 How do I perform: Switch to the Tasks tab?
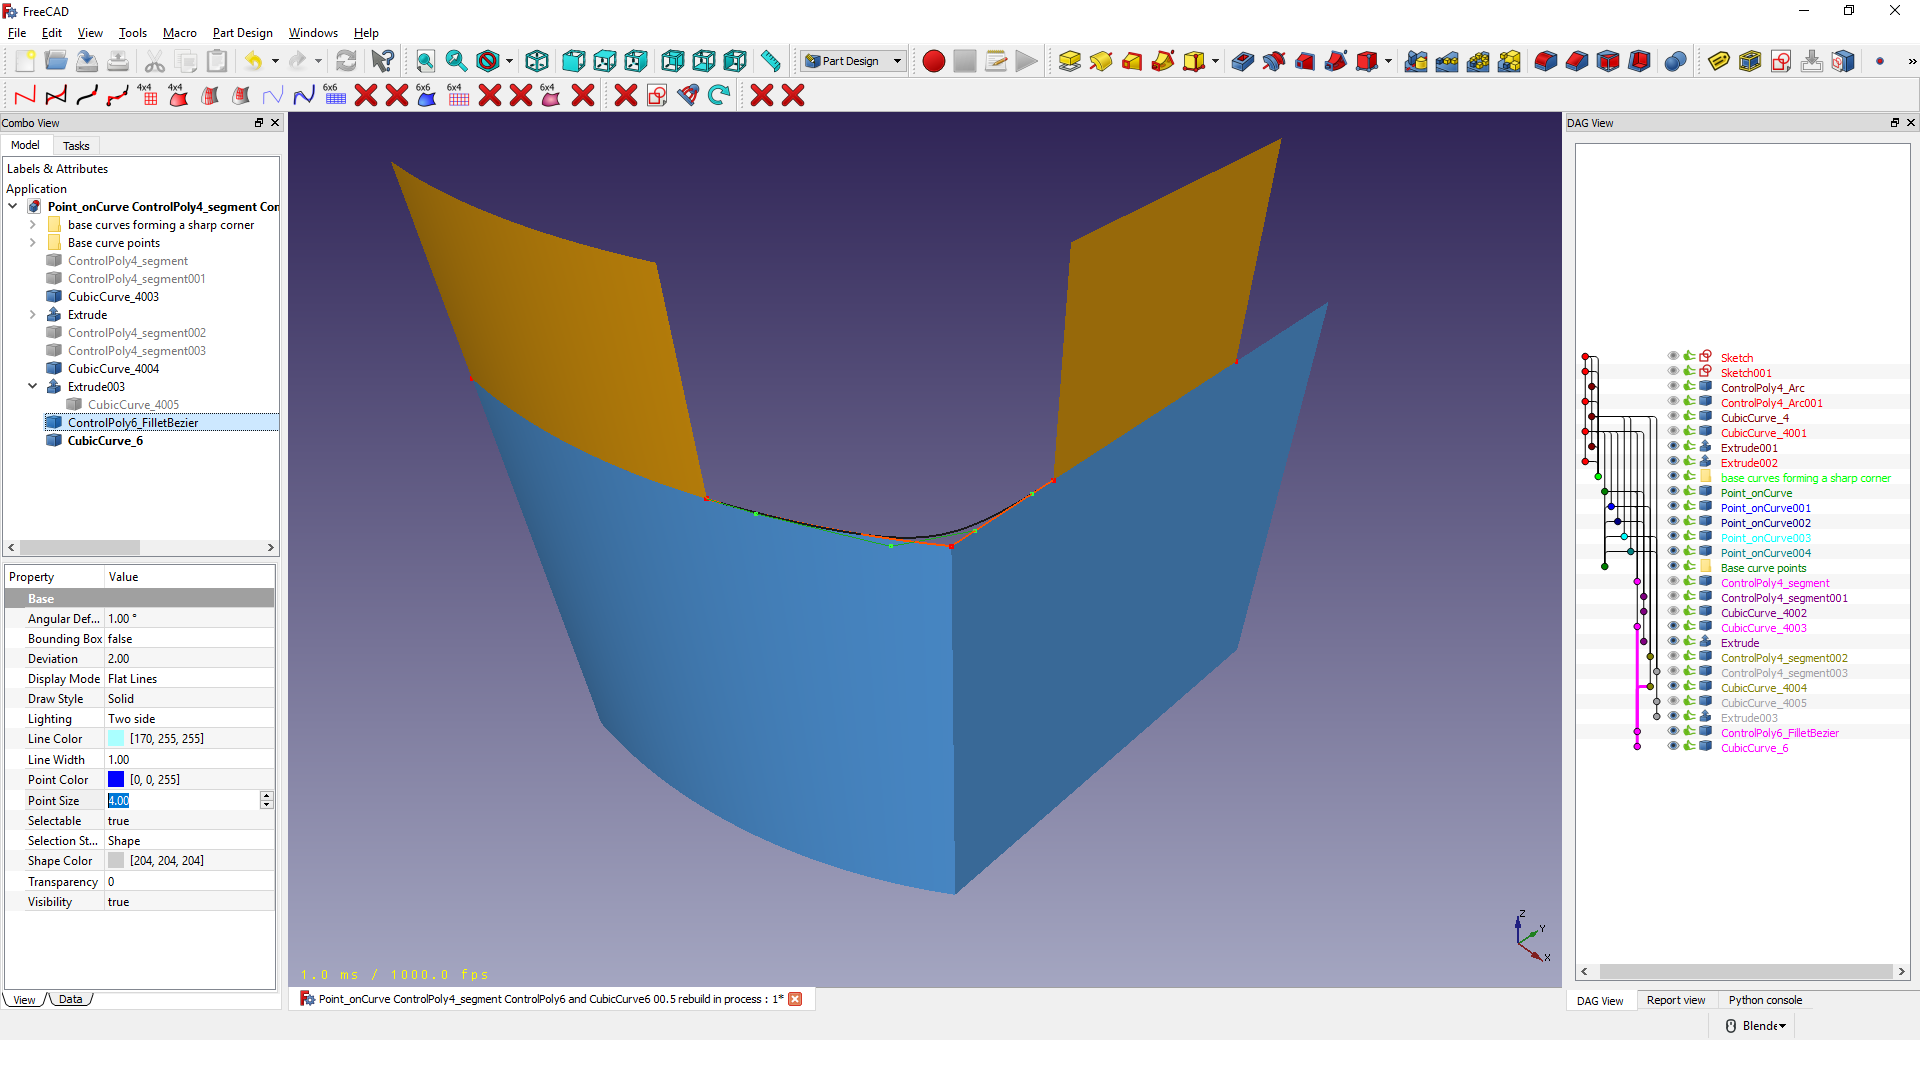(76, 146)
